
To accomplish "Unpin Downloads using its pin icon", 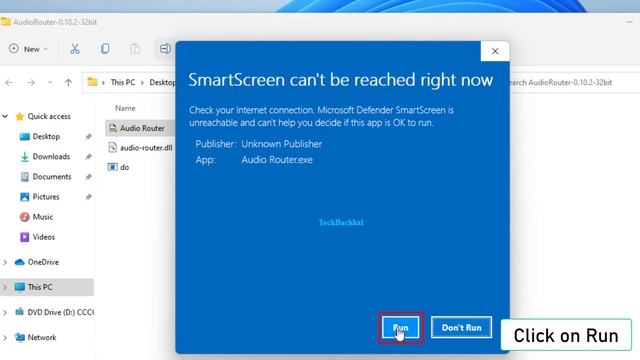I will click(88, 157).
